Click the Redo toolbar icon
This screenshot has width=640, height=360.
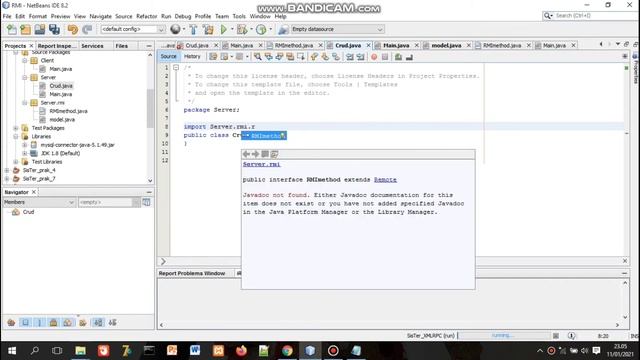(87, 29)
